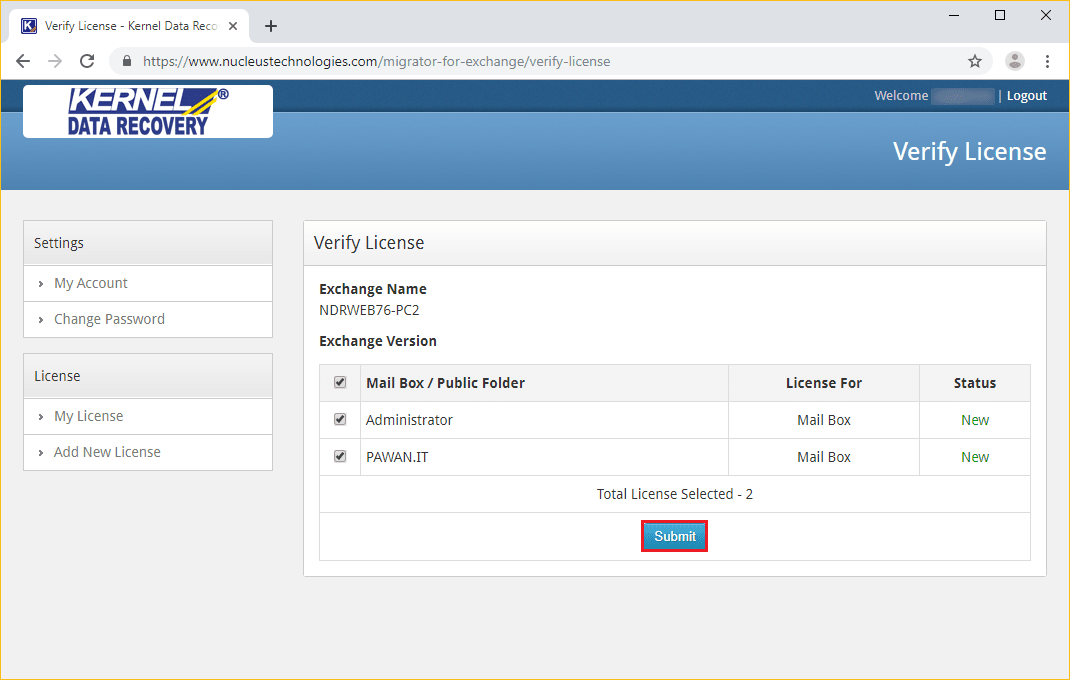Screen dimensions: 1070x680
Task: Click the Logout link
Action: [x=1026, y=96]
